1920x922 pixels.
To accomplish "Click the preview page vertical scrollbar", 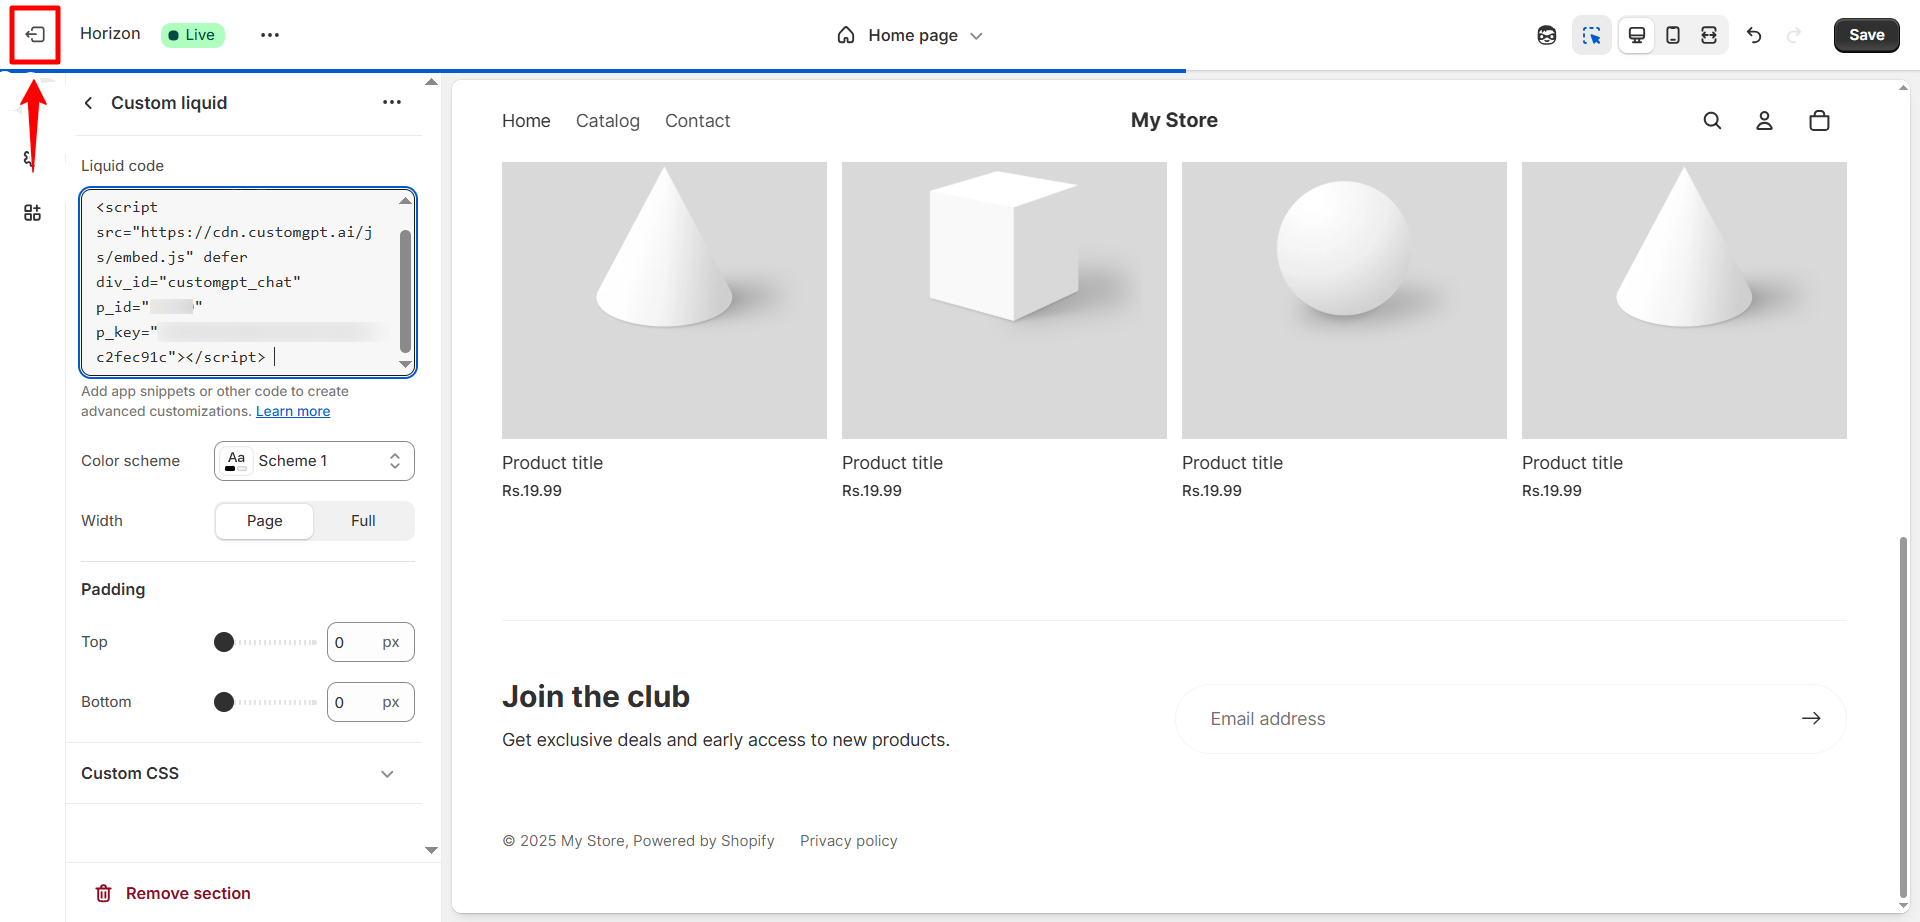I will click(x=1903, y=718).
